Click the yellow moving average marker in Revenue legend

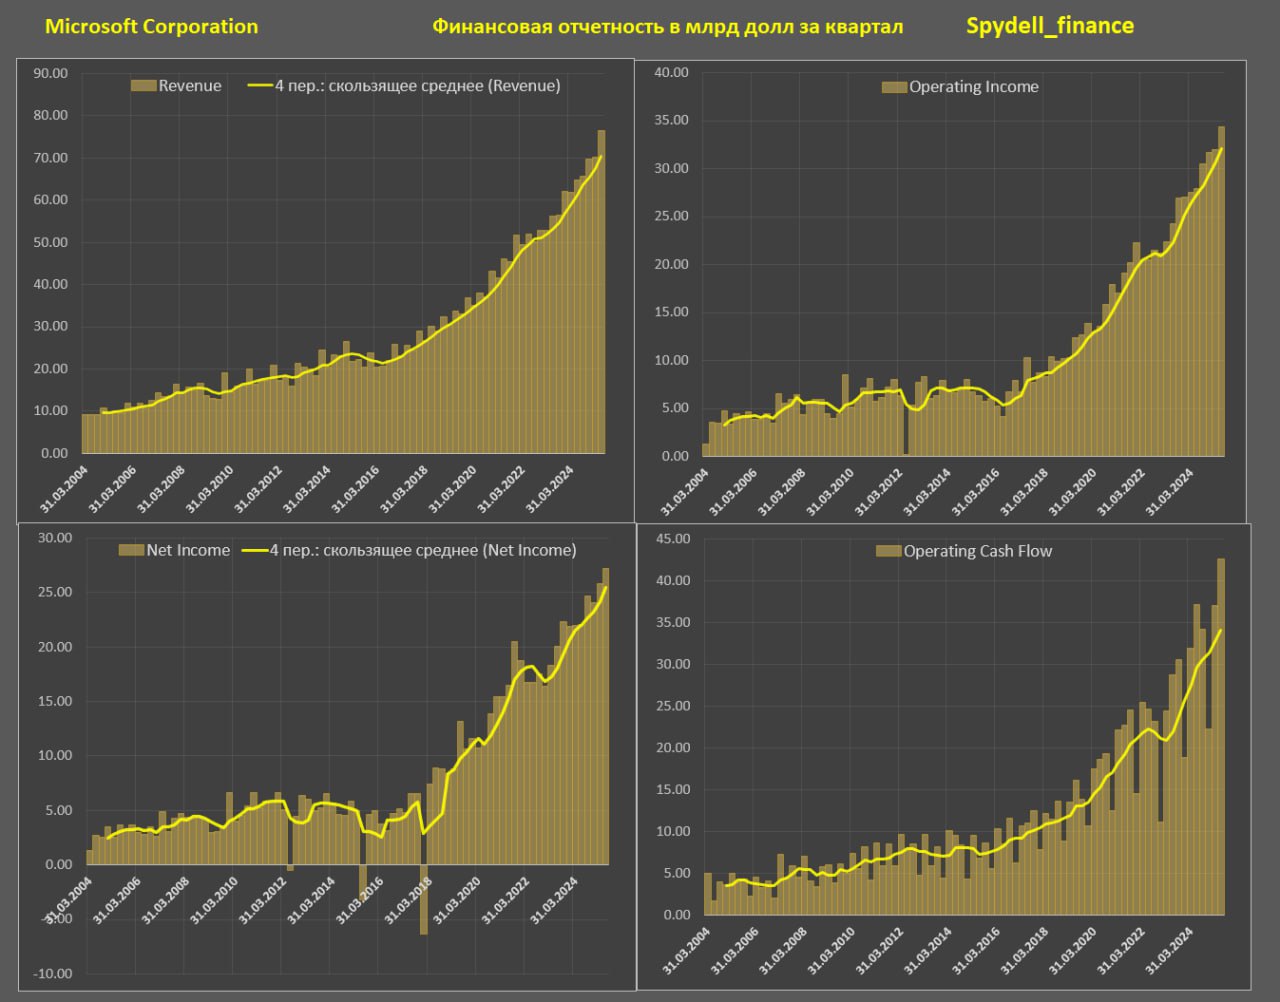[259, 86]
